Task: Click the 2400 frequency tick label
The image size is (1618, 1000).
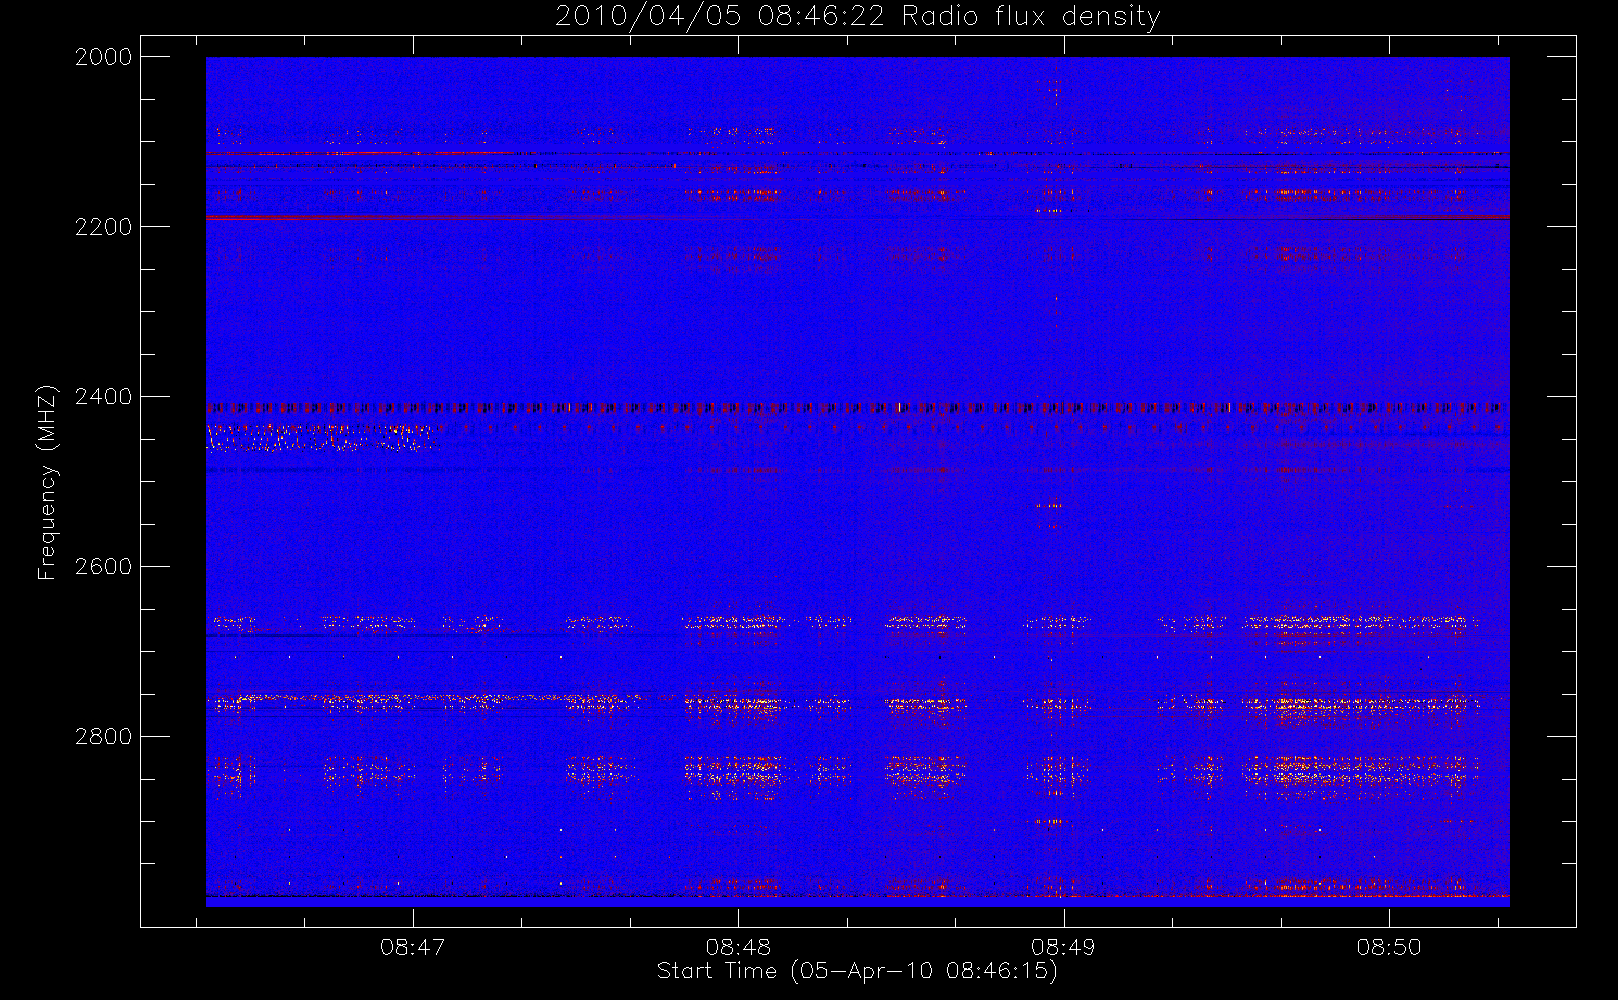Action: (x=104, y=397)
